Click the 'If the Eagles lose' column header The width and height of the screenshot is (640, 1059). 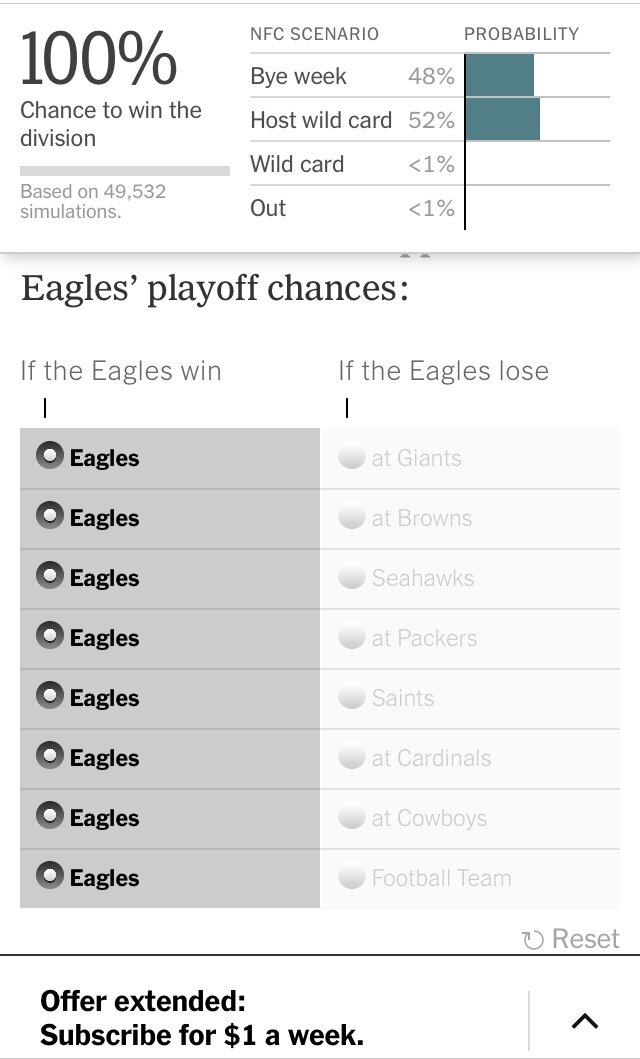(x=443, y=371)
